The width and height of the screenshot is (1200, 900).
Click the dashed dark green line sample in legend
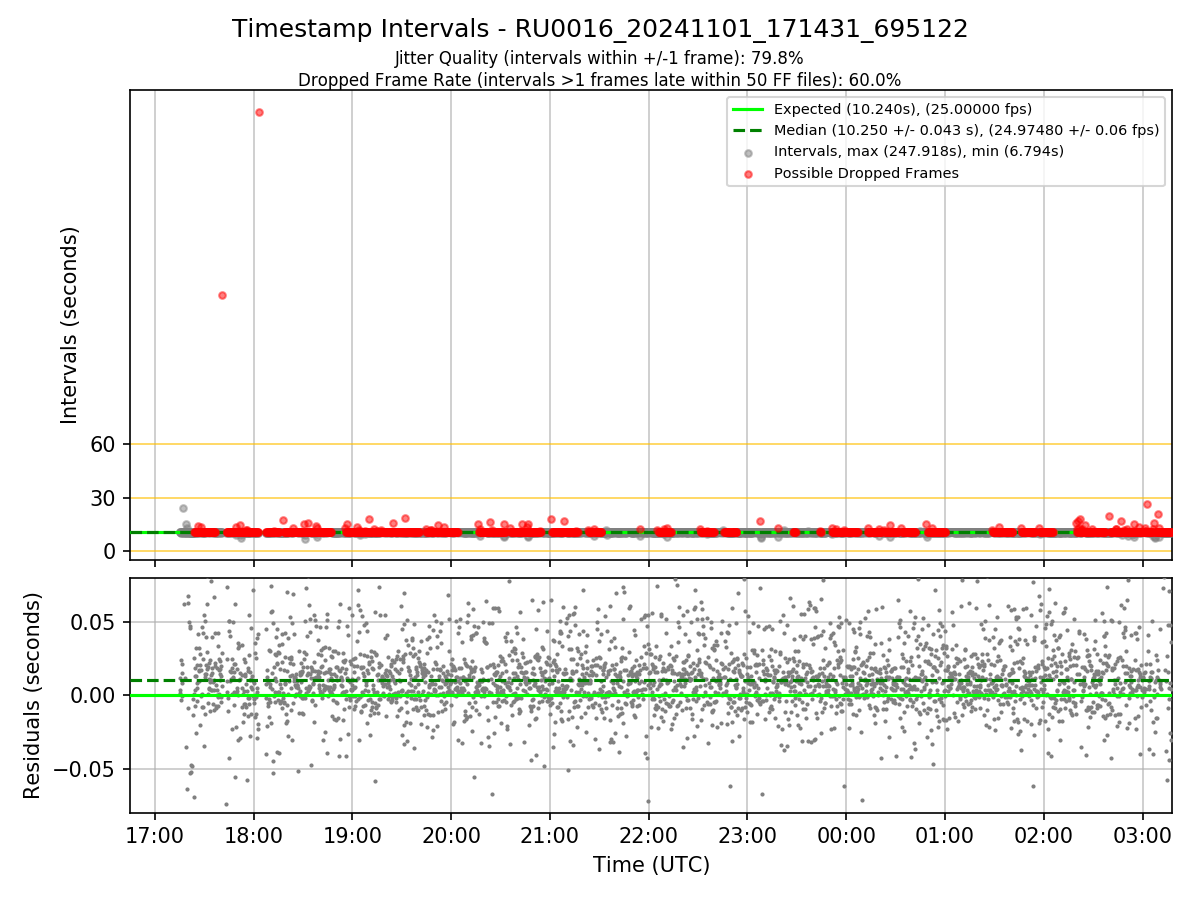(x=749, y=130)
